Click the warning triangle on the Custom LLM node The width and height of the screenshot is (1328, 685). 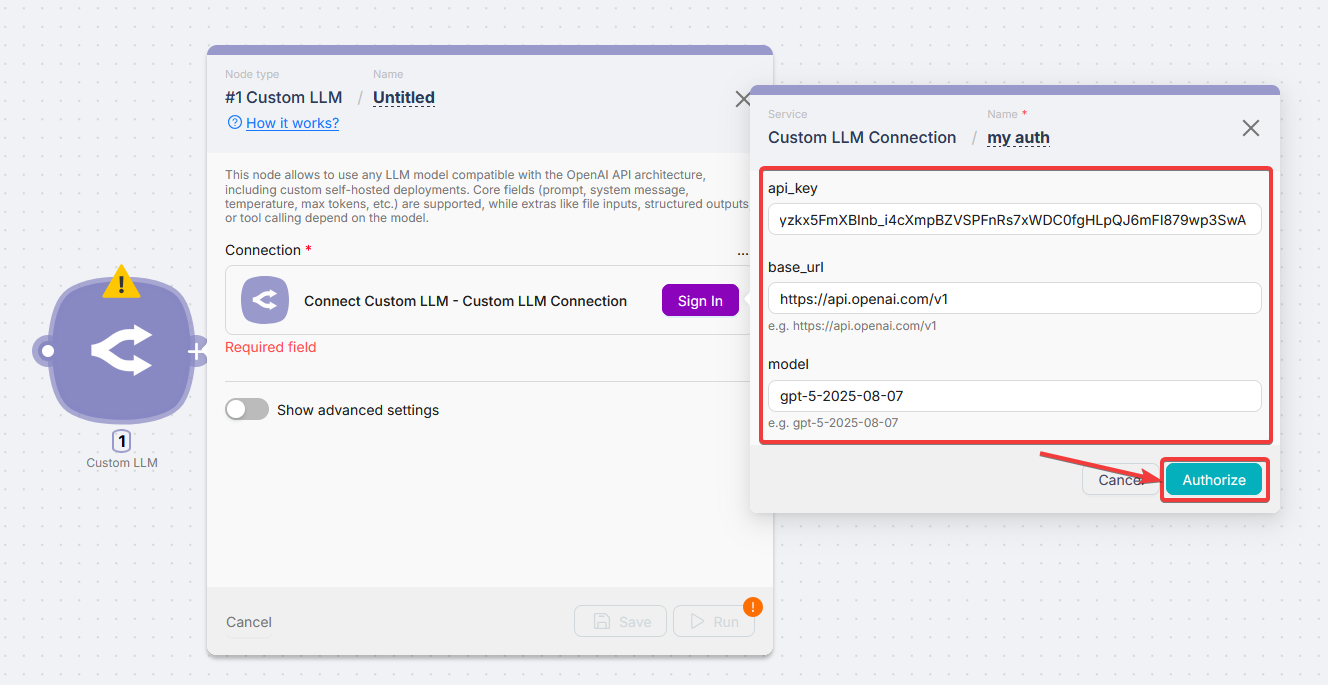tap(120, 283)
